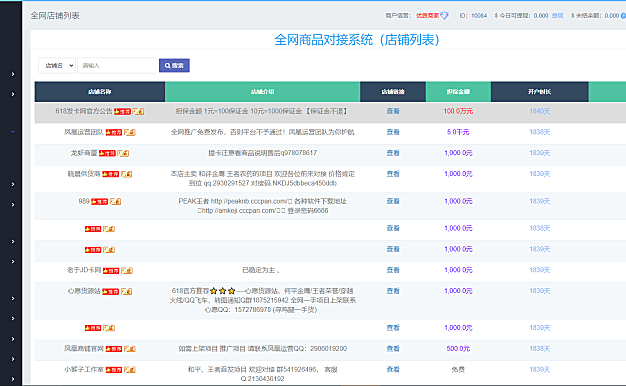
Task: Click 免费 in 小猴子工作室 row
Action: [458, 370]
